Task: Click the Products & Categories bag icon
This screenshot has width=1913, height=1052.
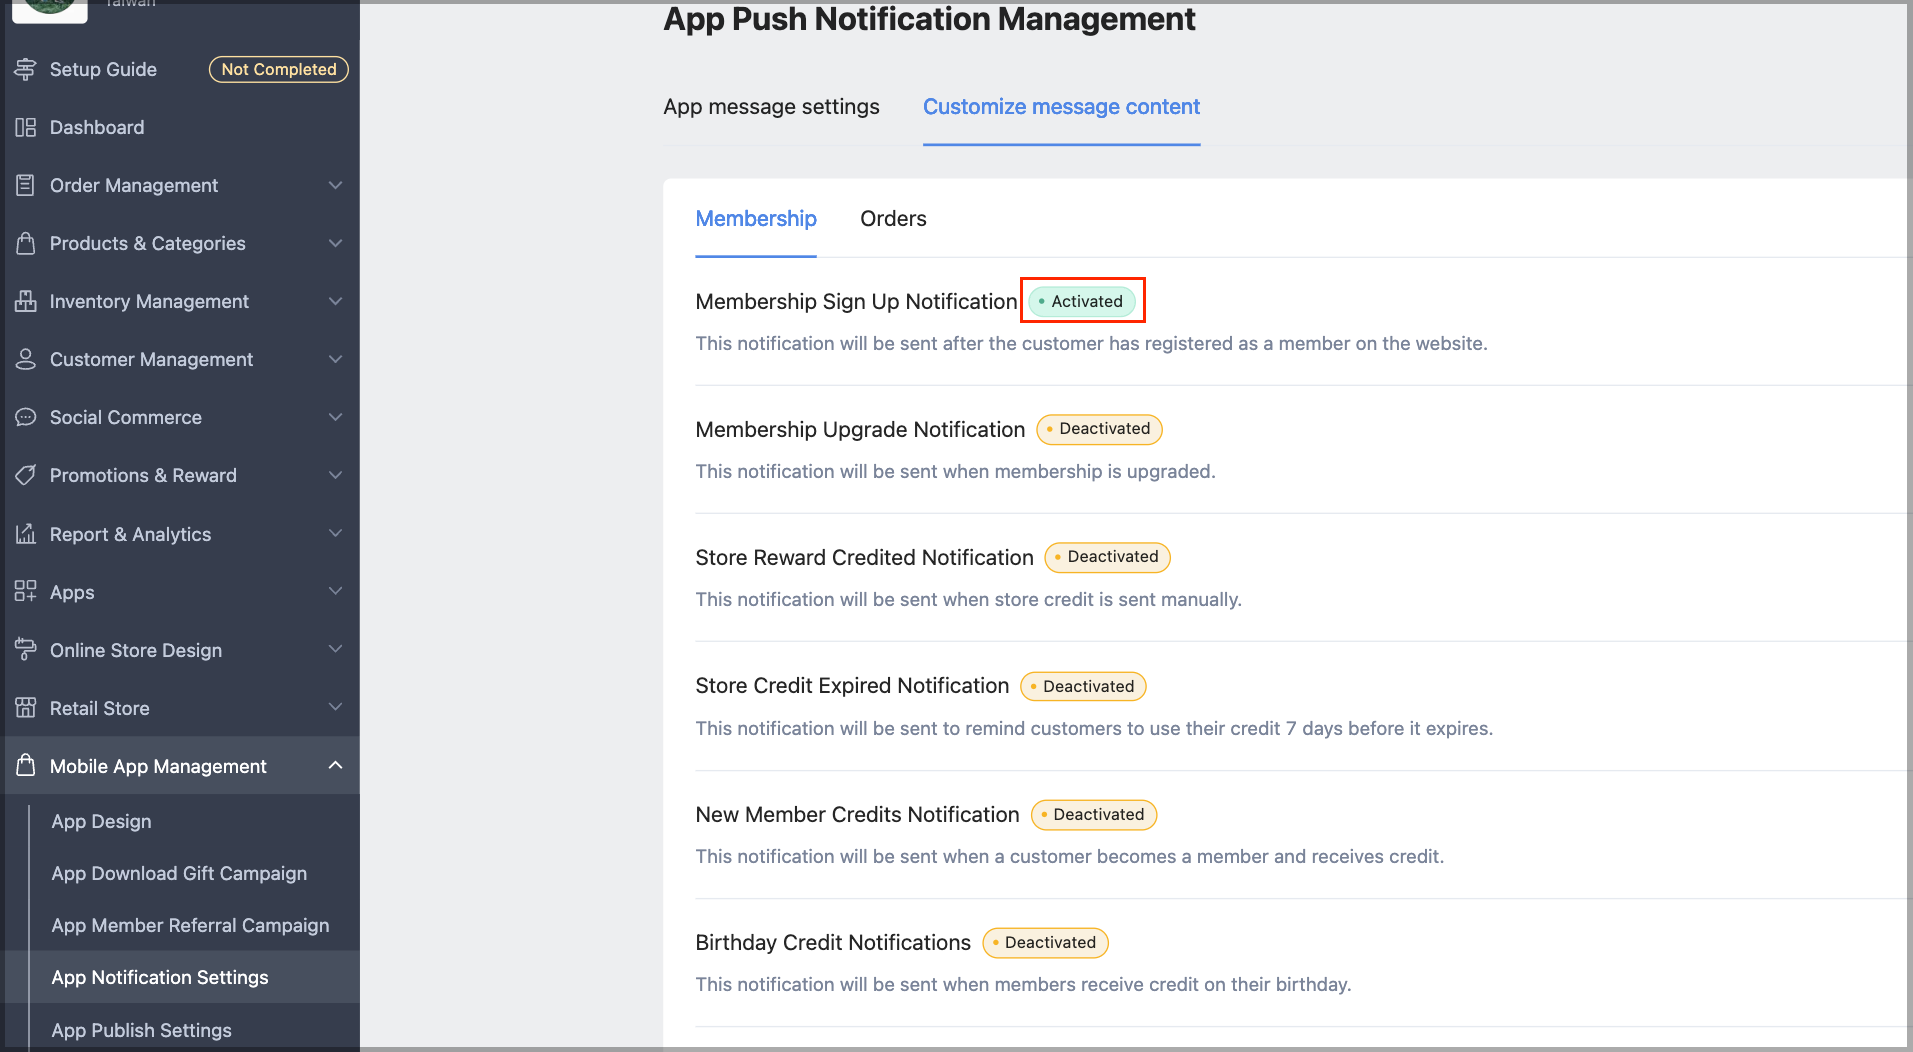Action: click(26, 243)
